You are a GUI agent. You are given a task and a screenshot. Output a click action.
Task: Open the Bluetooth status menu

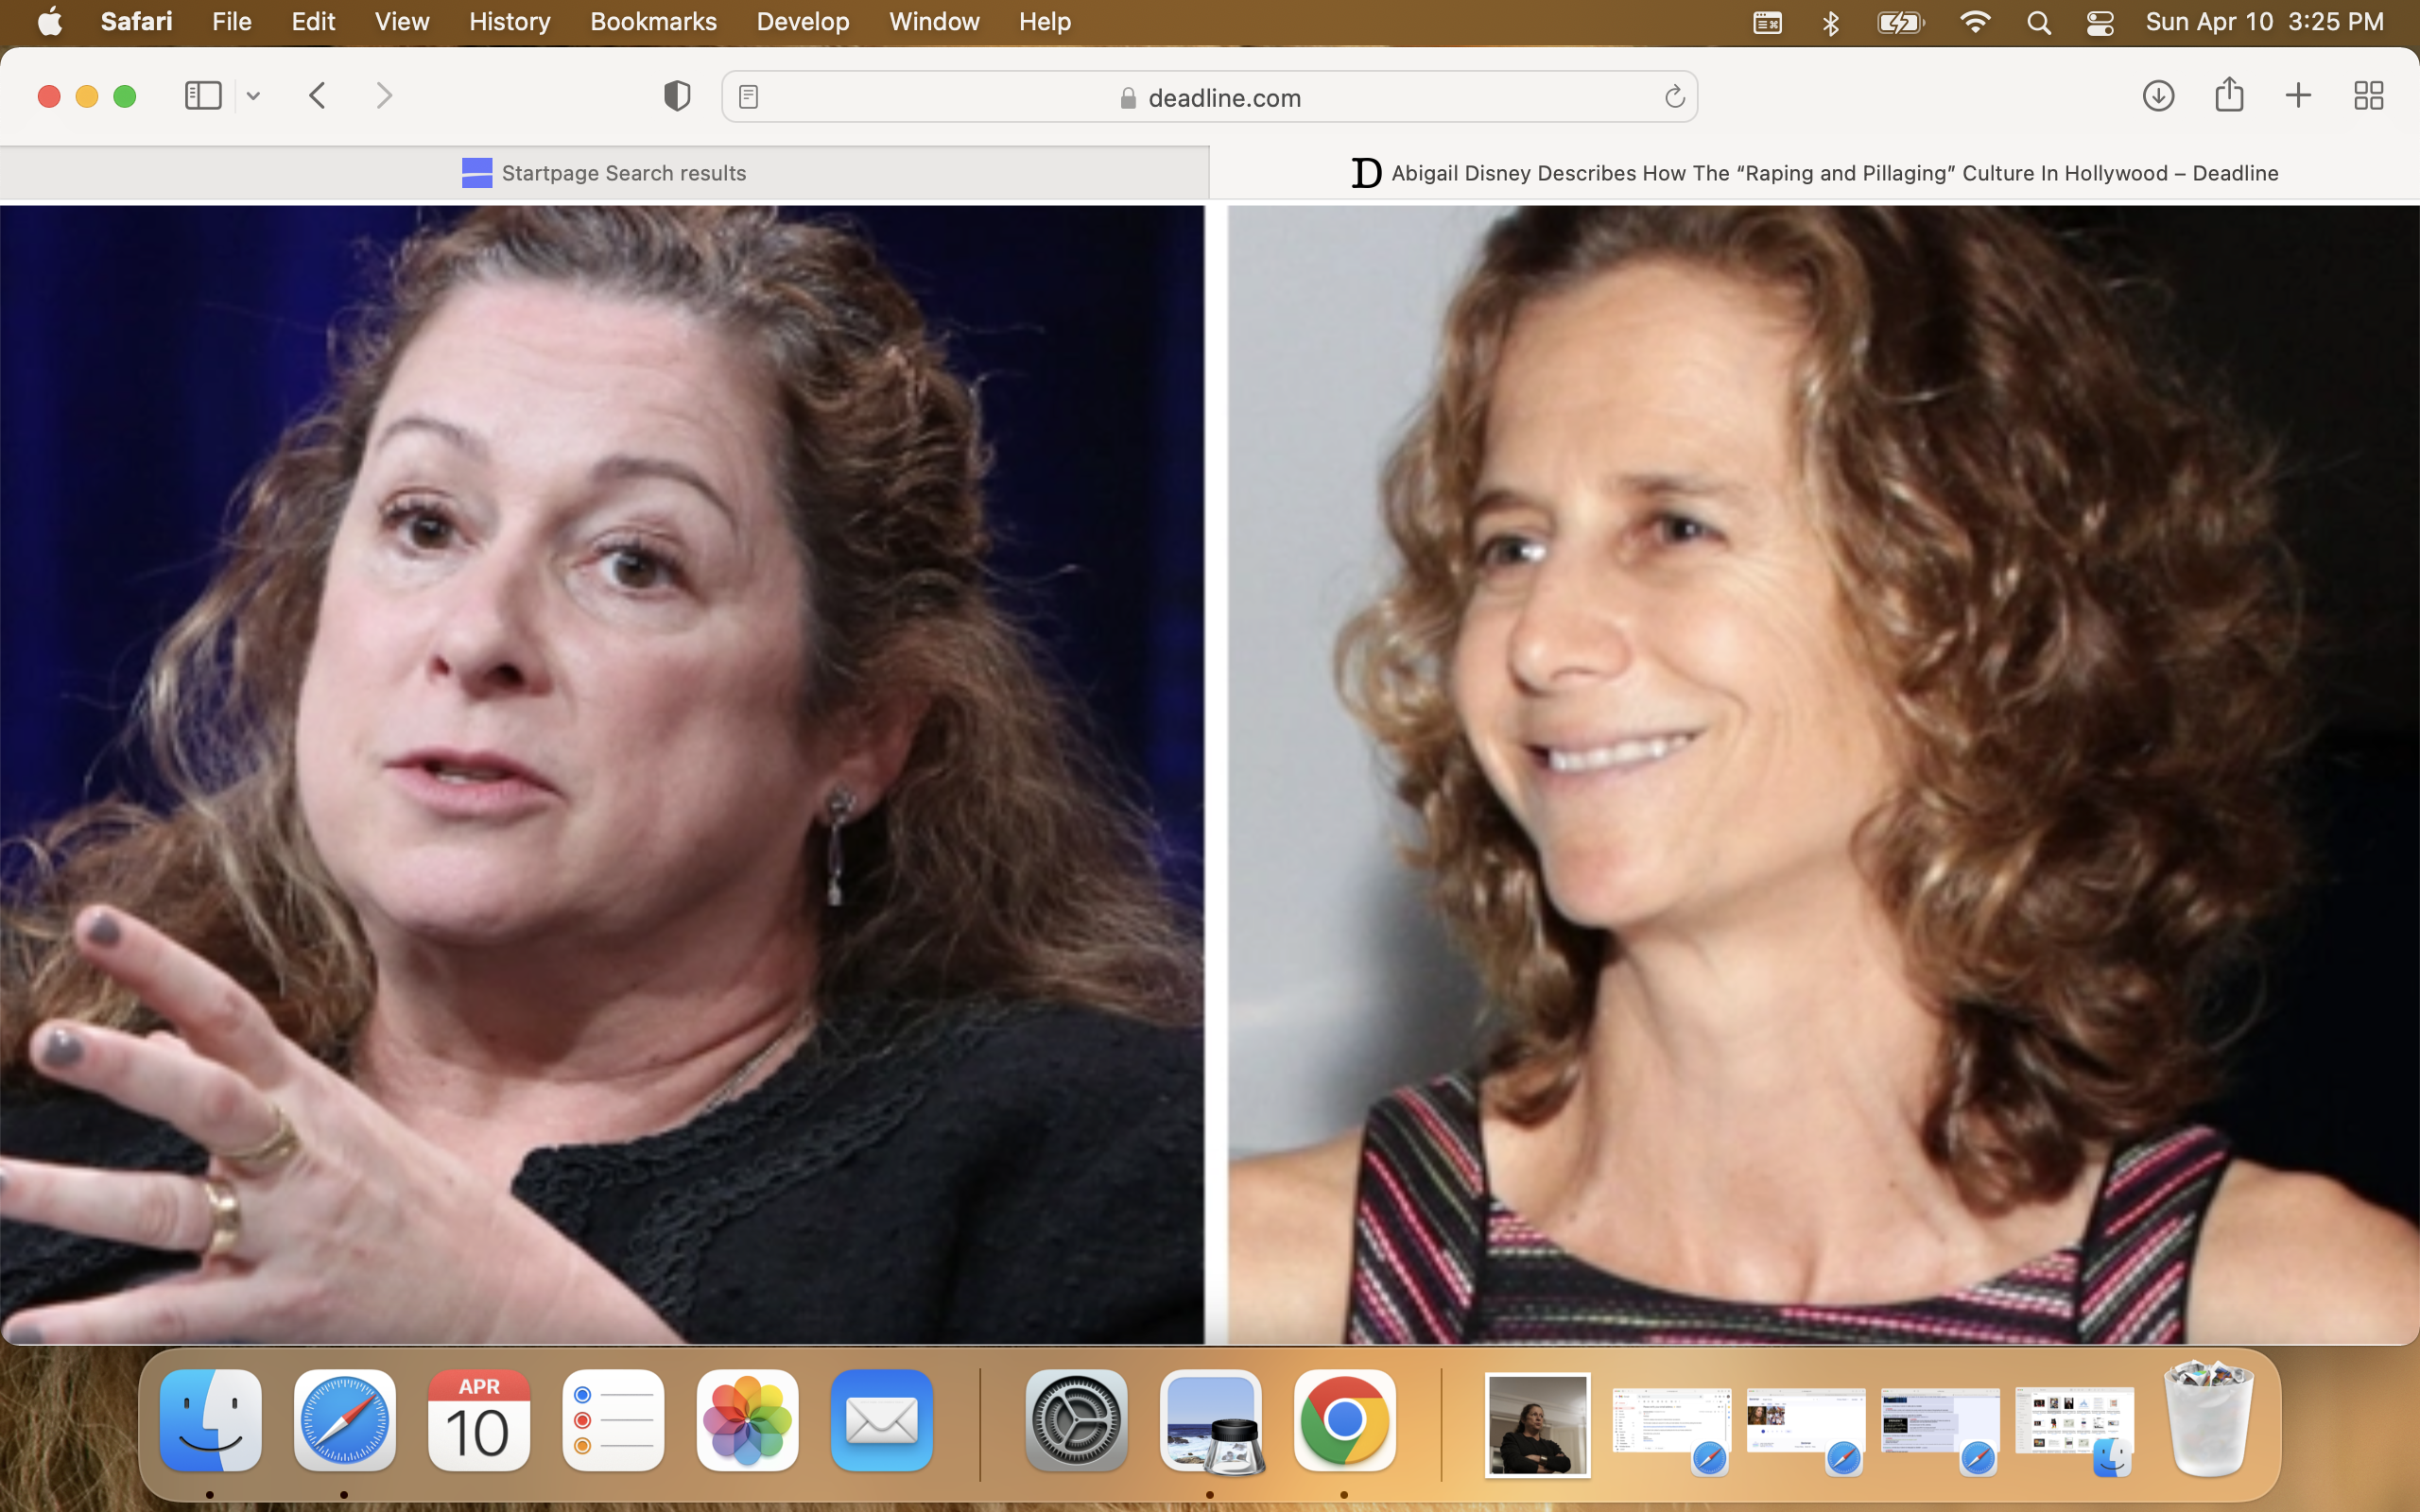pos(1830,22)
